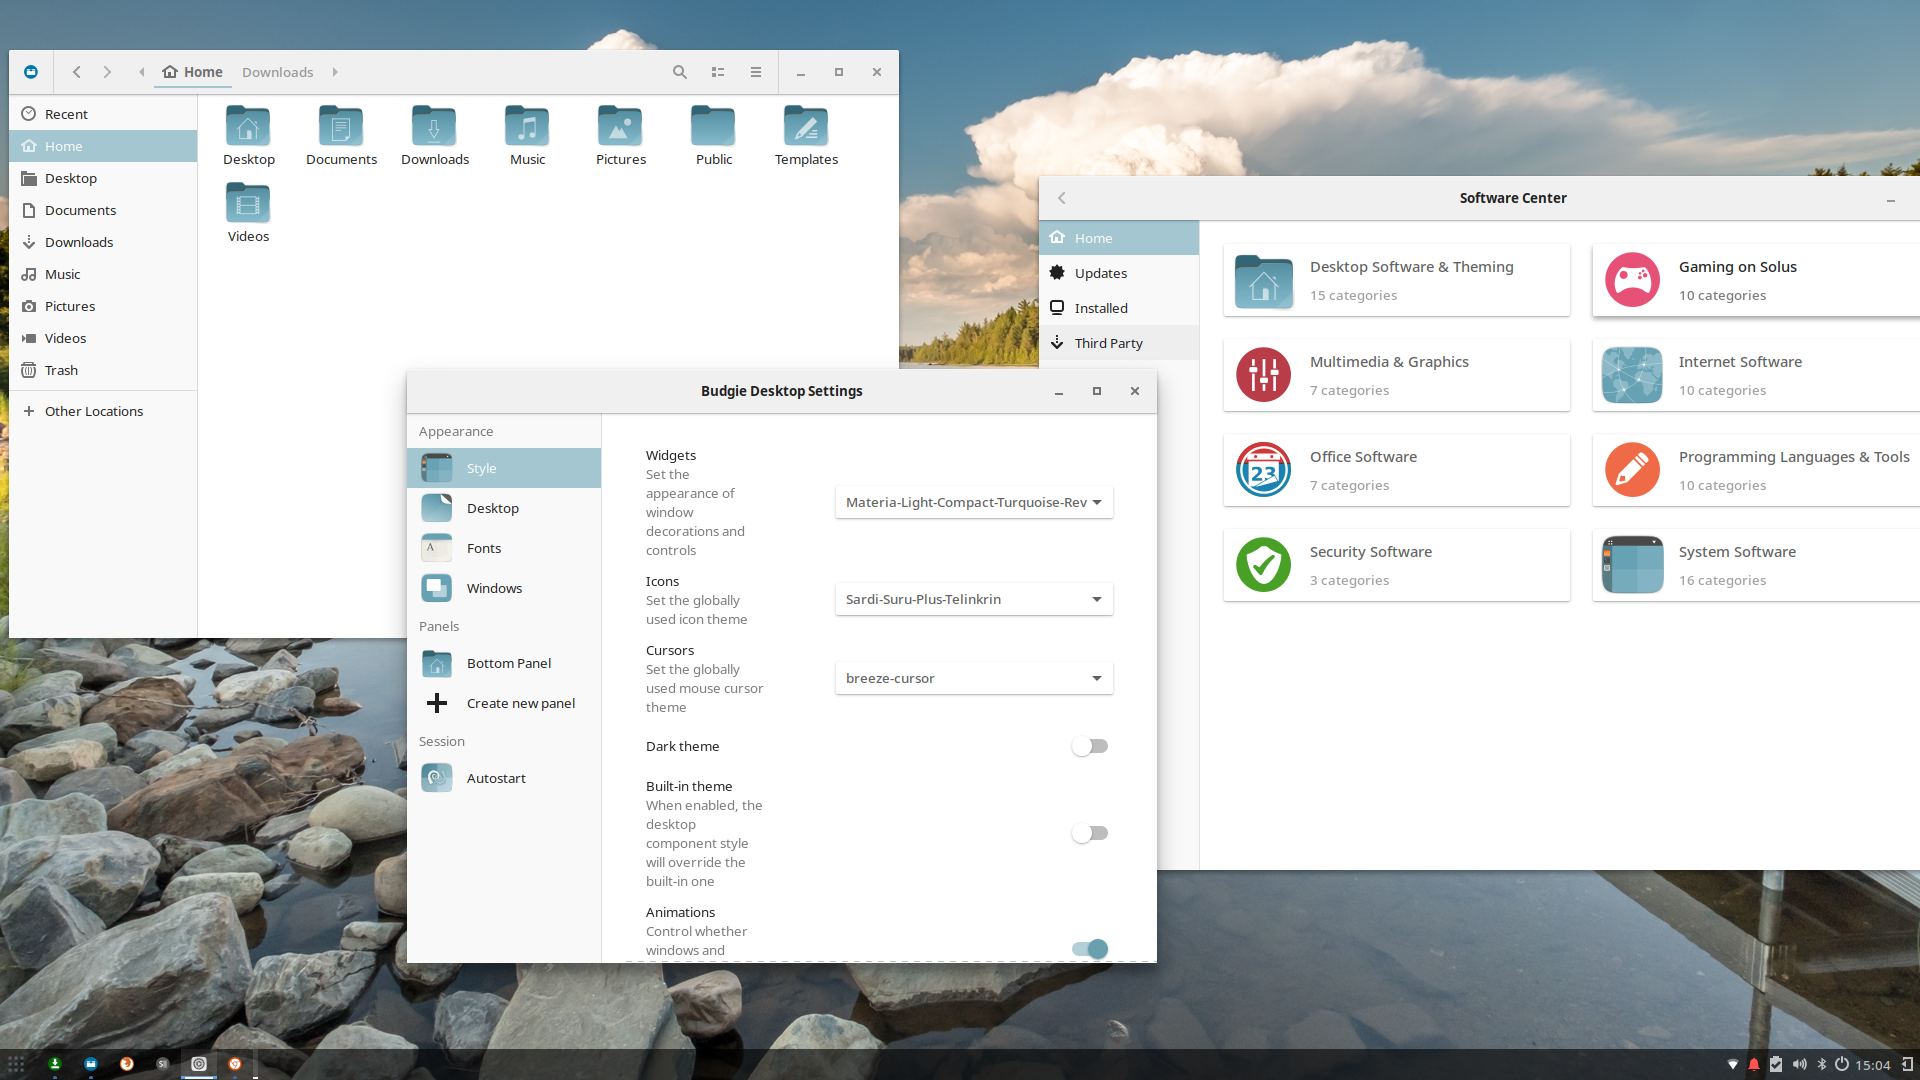Screen dimensions: 1920x1080
Task: Open the Videos folder icon in files view
Action: 248,204
